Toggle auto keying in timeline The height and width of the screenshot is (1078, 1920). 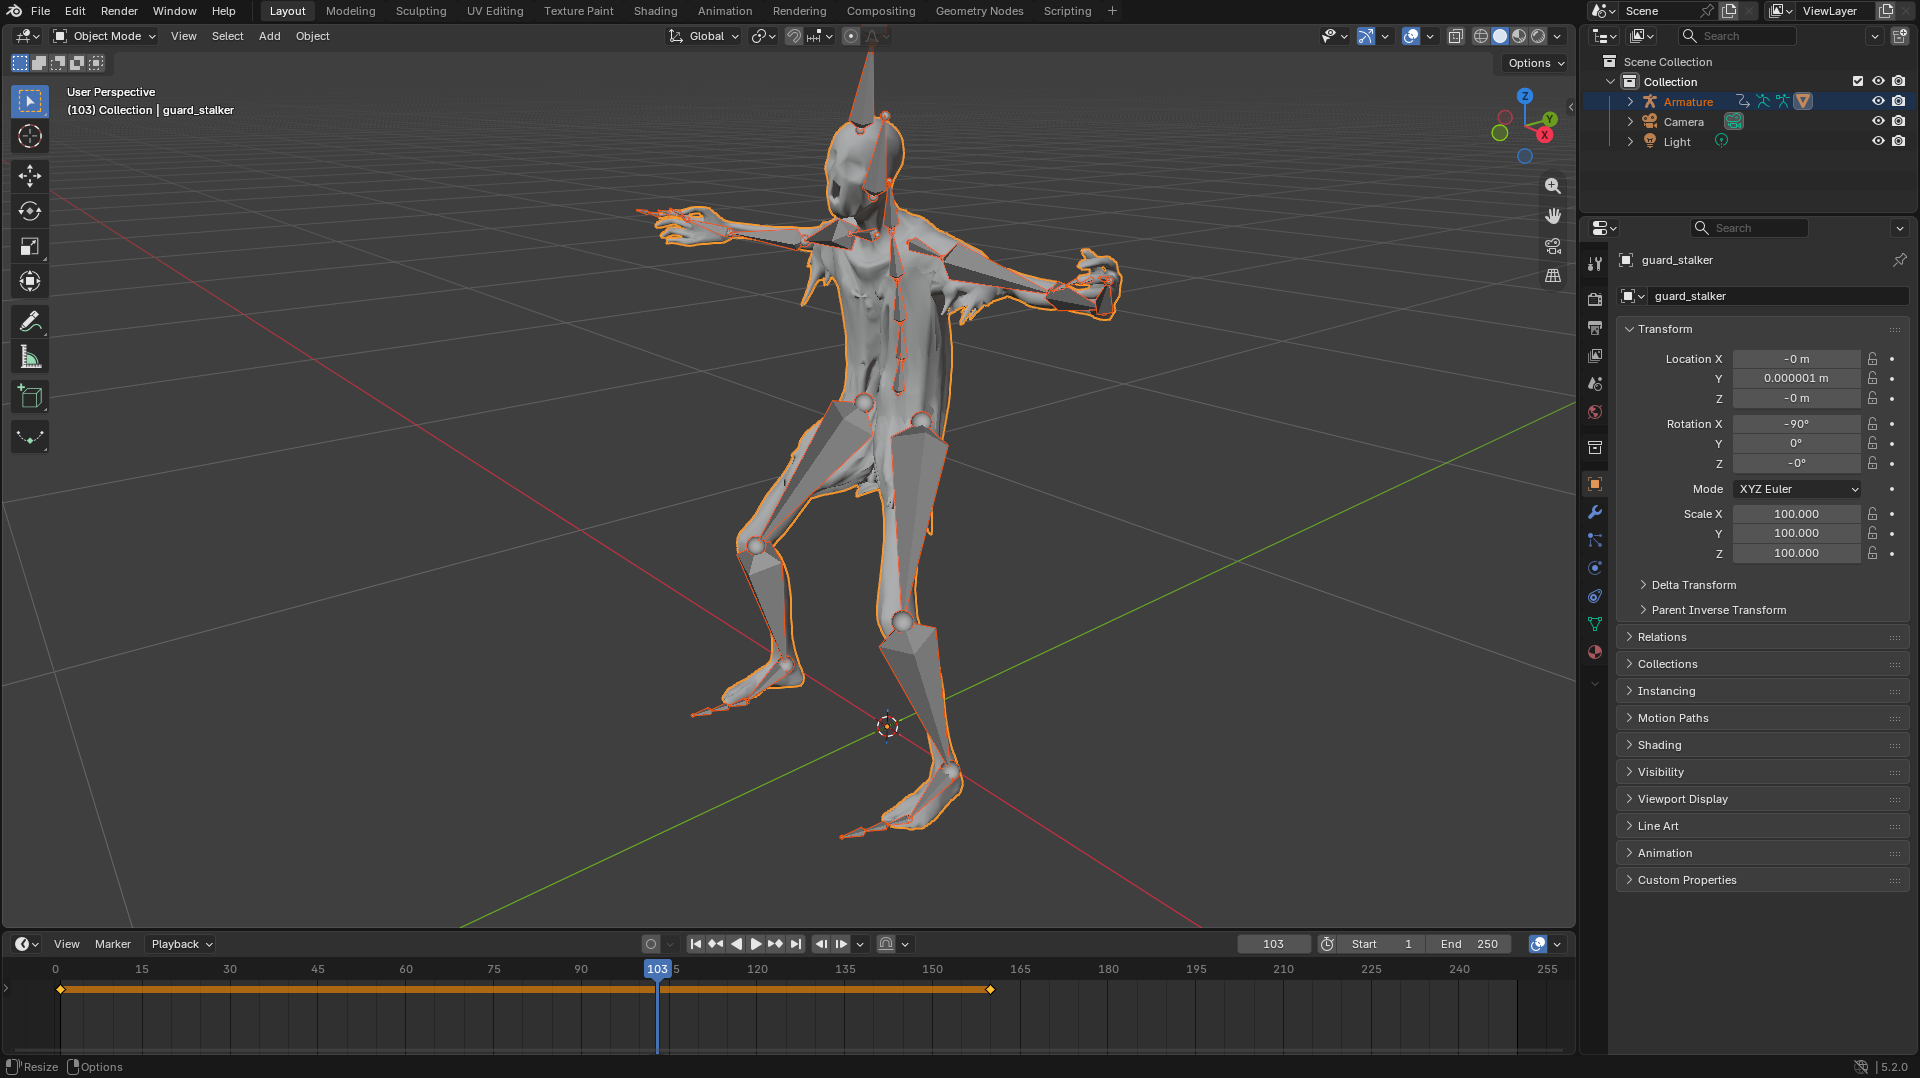(x=651, y=944)
